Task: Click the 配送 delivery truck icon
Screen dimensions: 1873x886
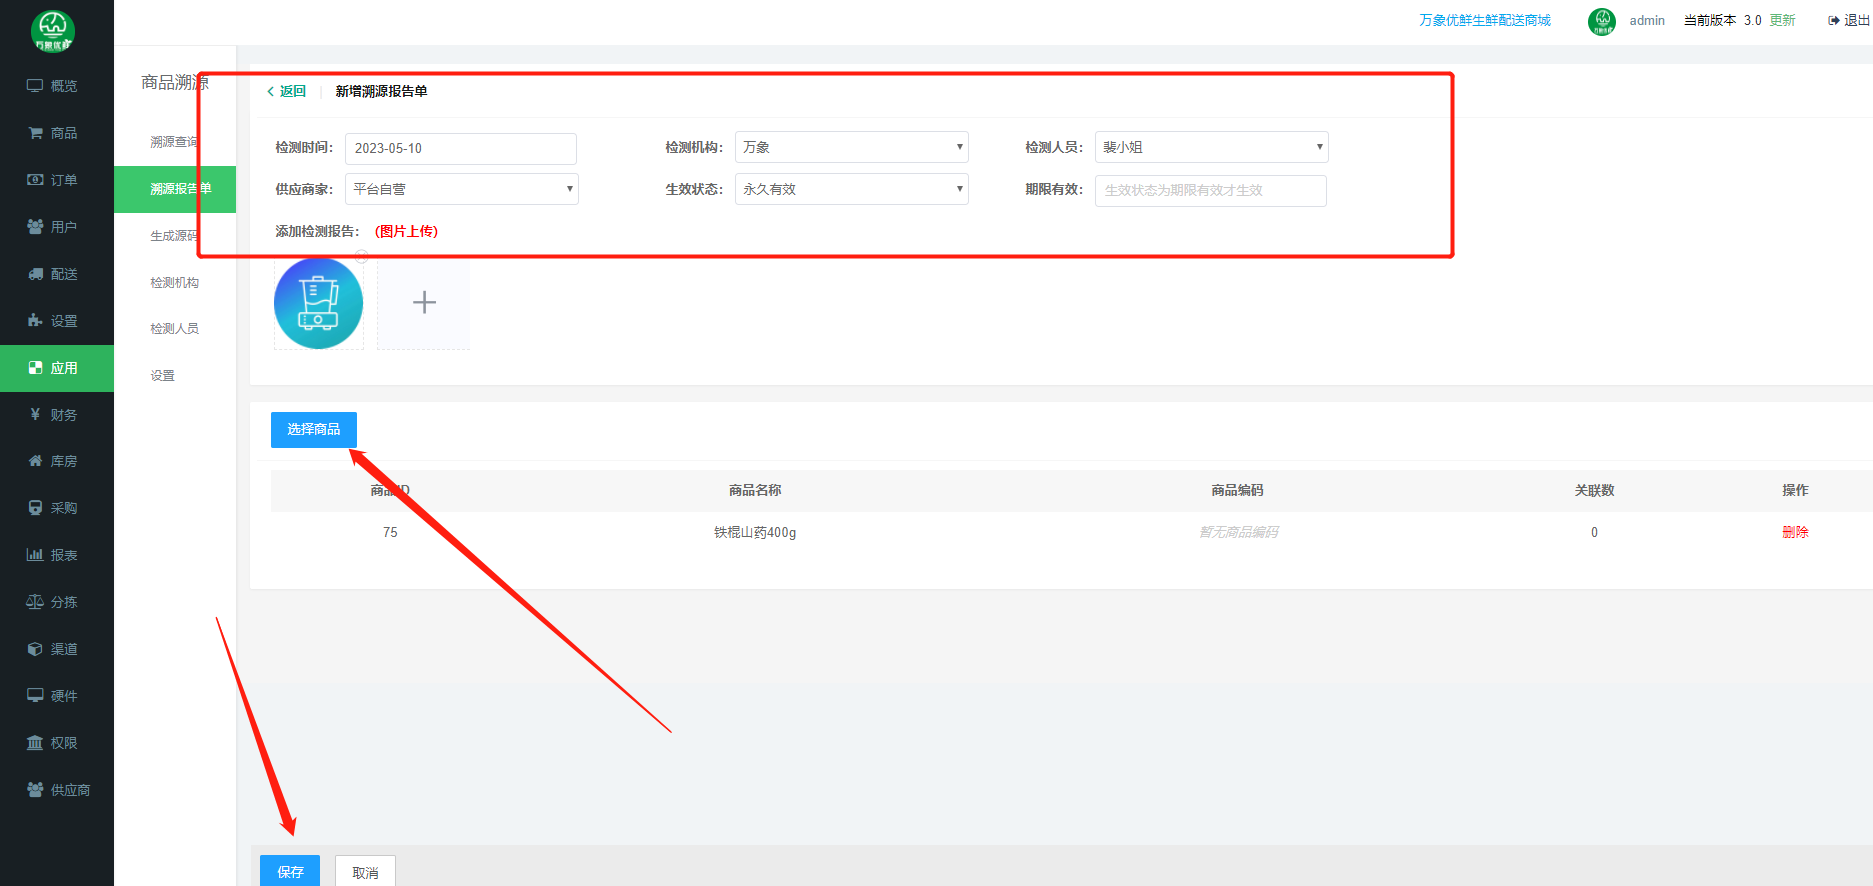Action: click(x=35, y=274)
